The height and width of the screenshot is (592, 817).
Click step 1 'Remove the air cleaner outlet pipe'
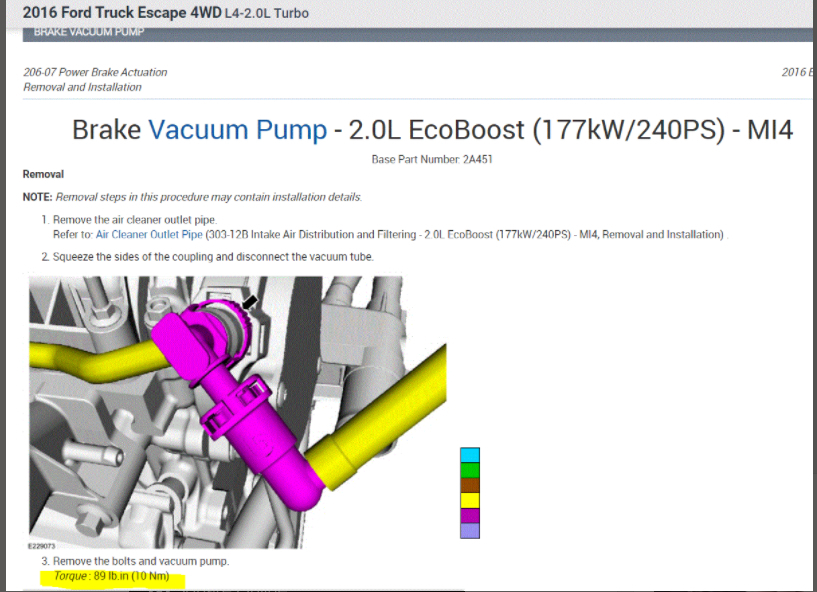tap(135, 219)
